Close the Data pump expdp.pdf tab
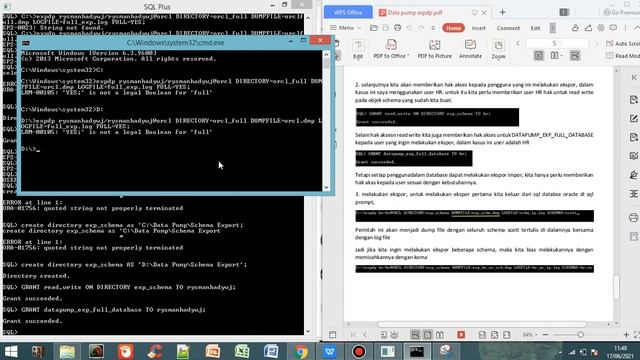640x360 pixels. click(484, 13)
